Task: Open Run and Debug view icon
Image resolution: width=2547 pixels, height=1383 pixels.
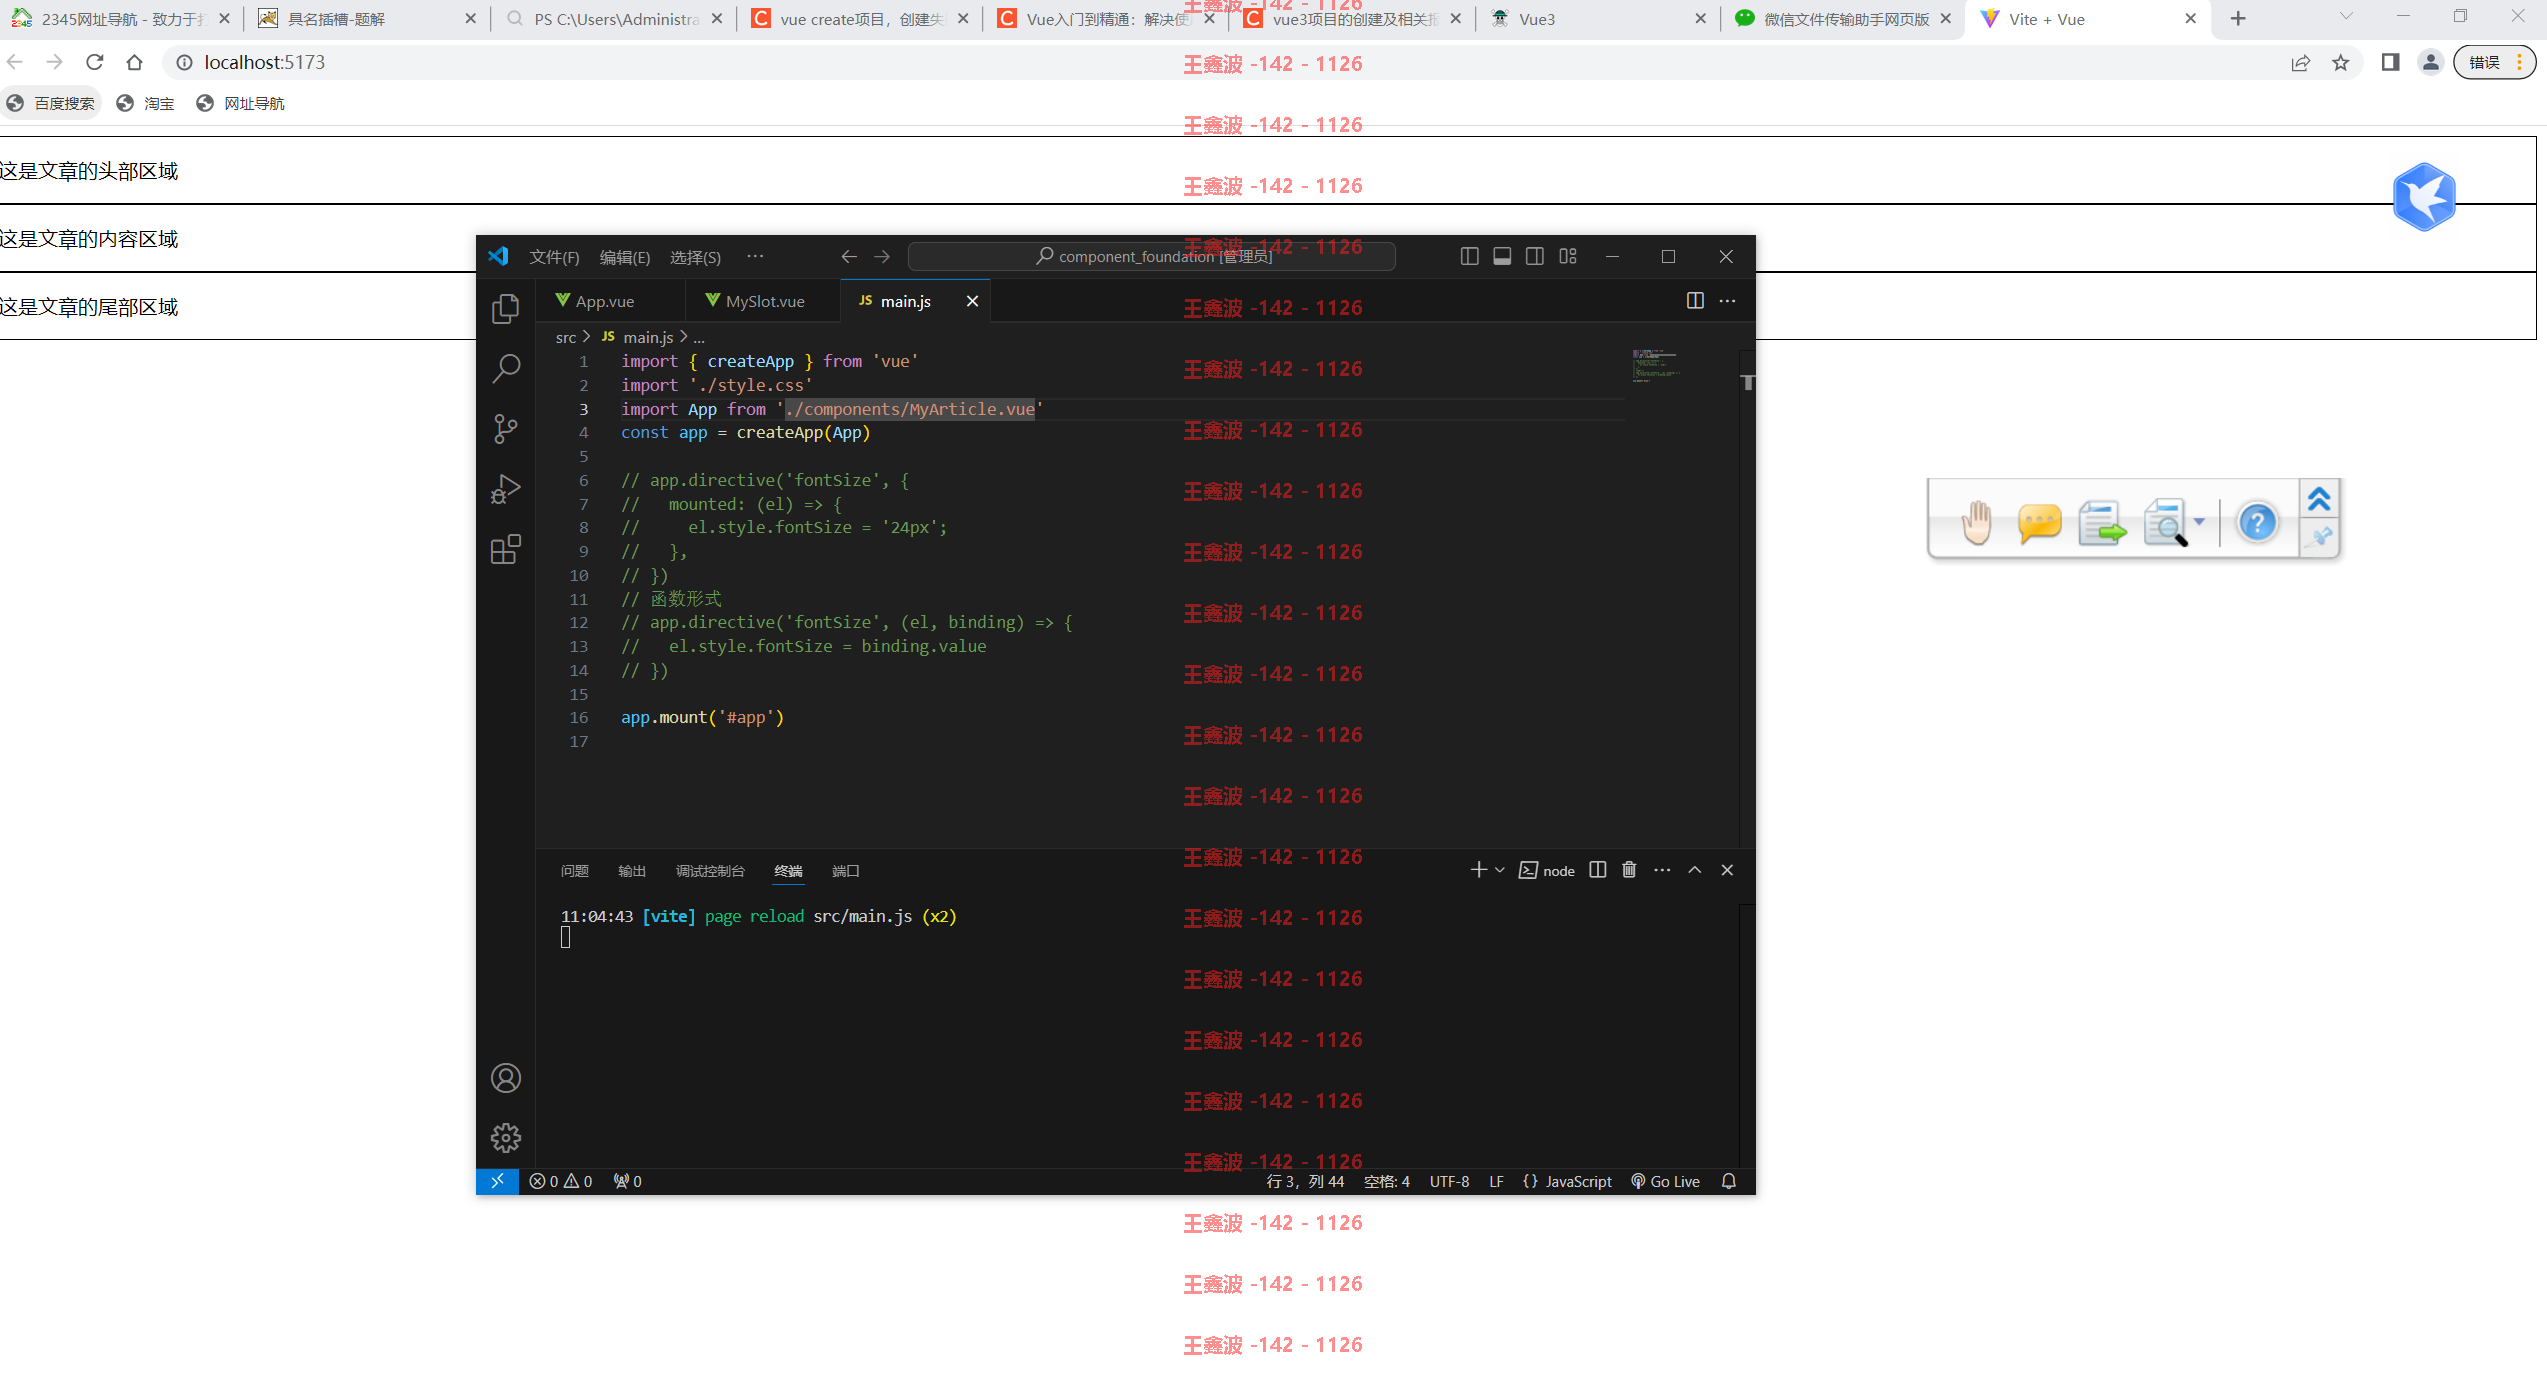Action: [506, 489]
